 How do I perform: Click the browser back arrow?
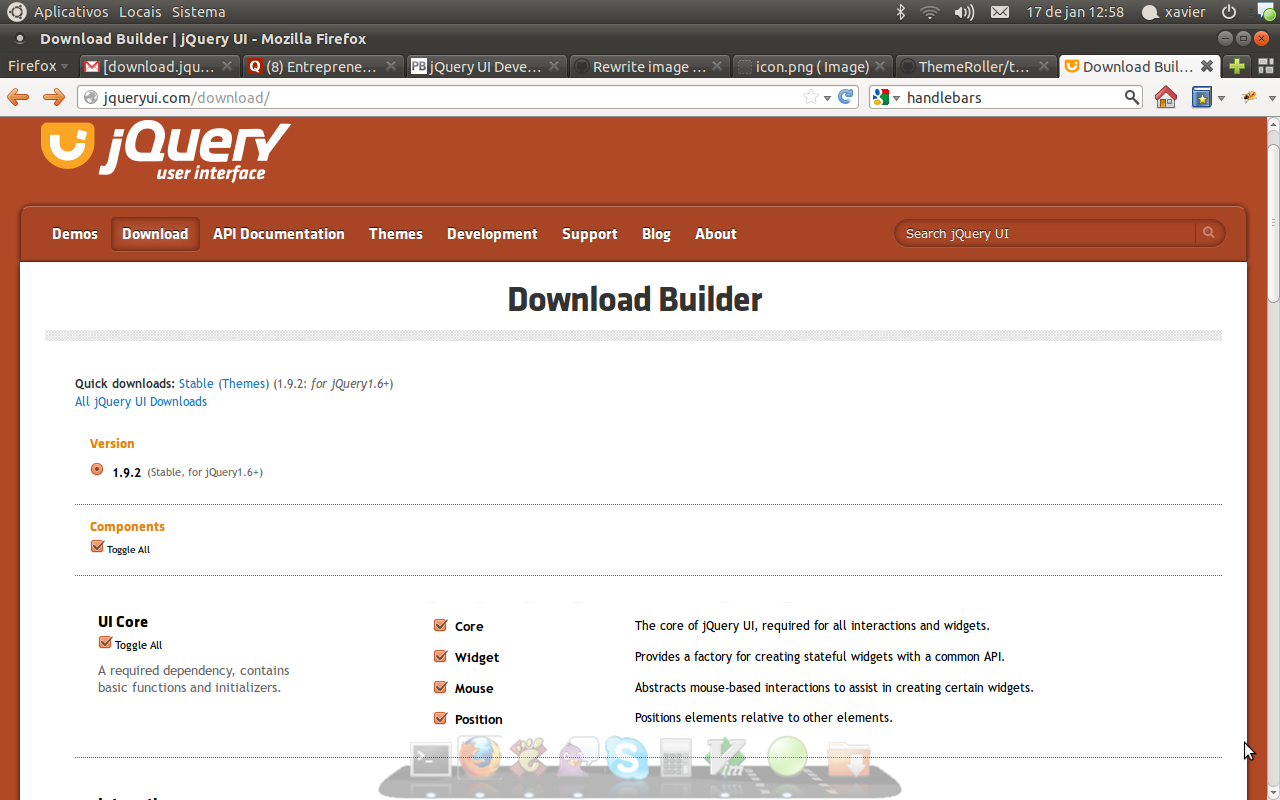18,97
